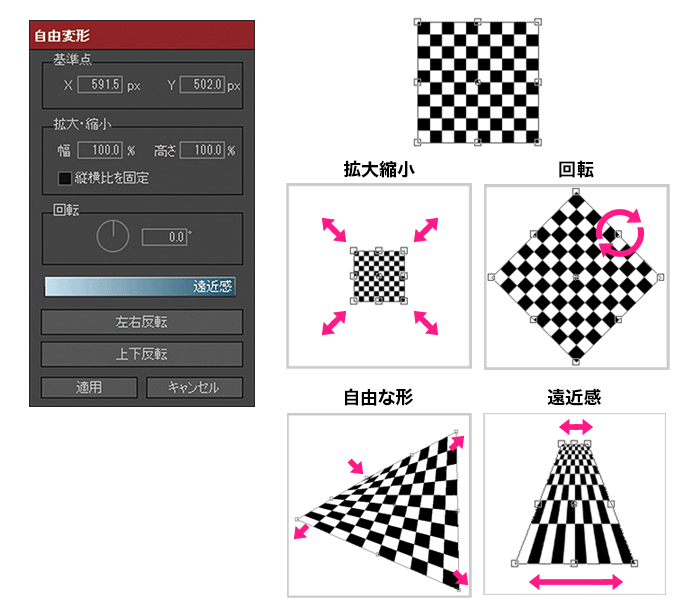Click the rotation angle dial
The height and width of the screenshot is (600, 700).
coord(114,237)
